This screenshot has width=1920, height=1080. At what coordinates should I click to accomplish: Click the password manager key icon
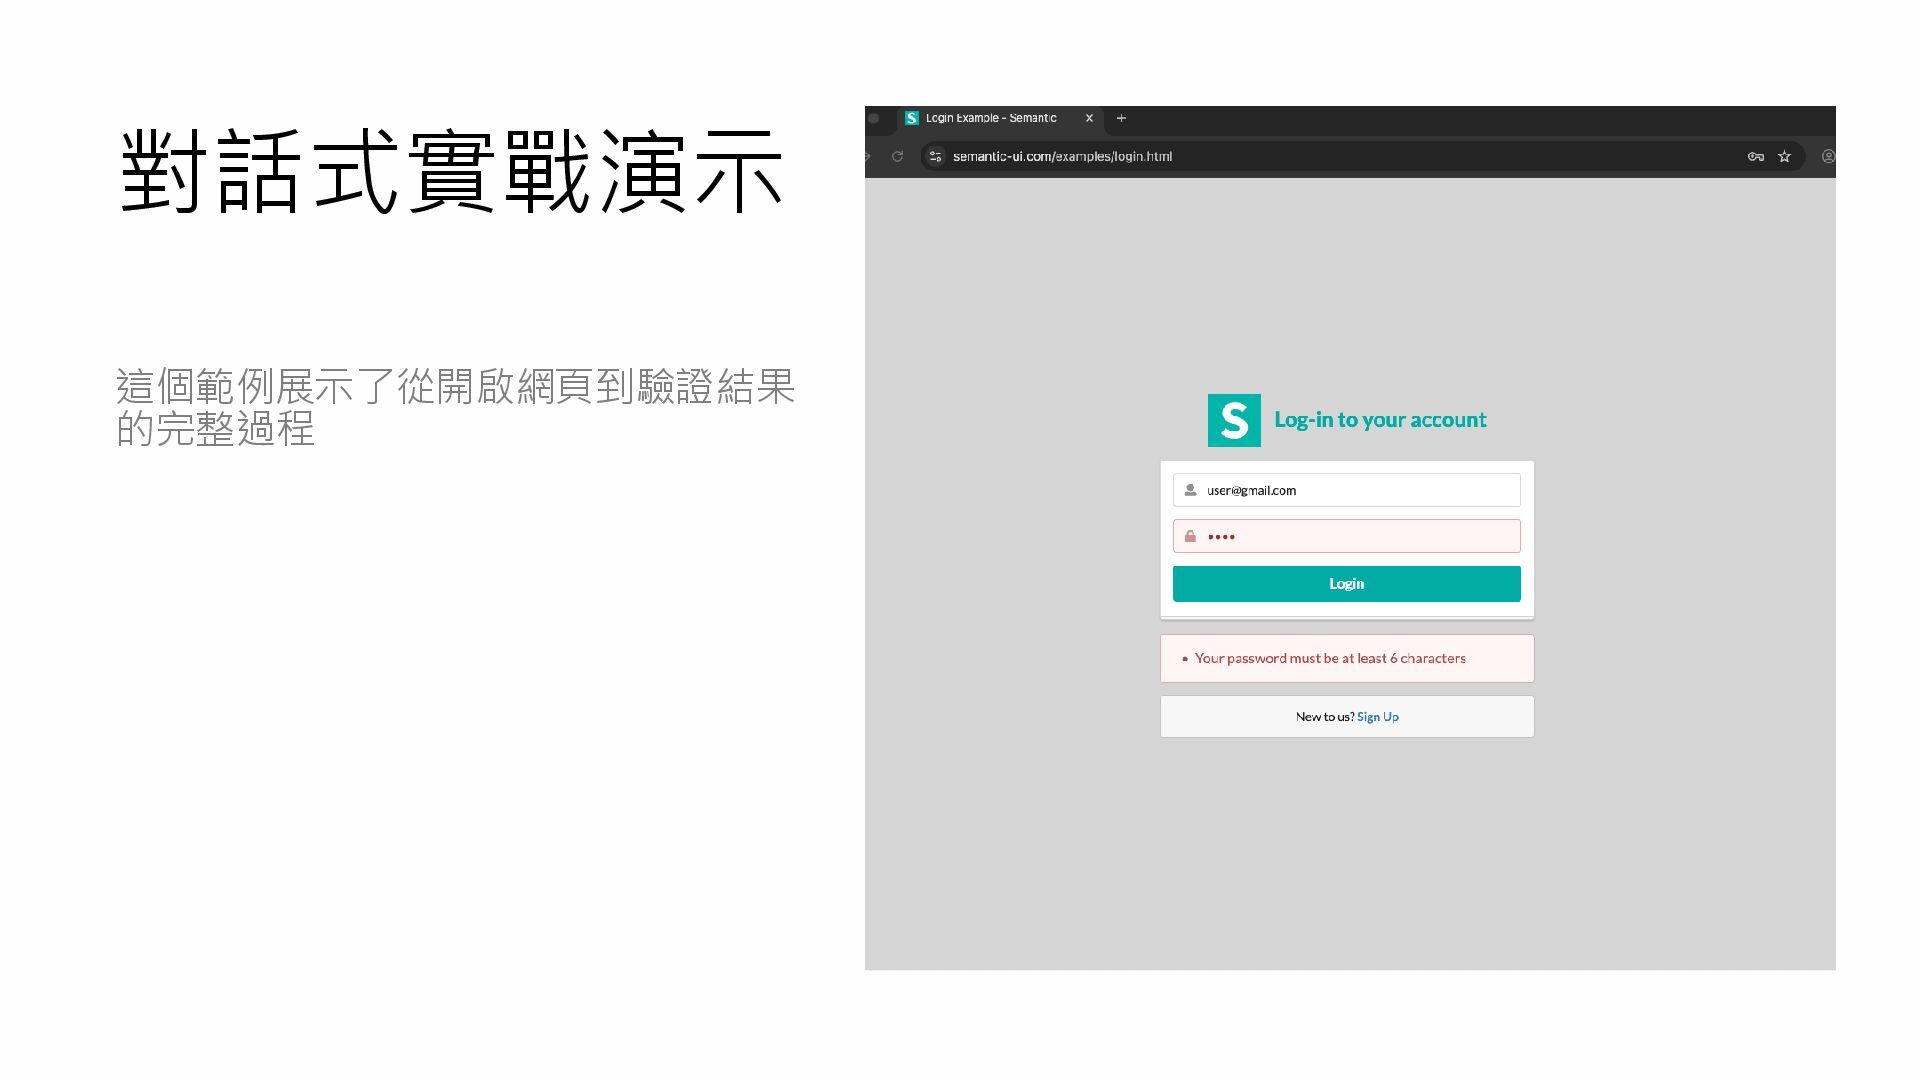click(x=1755, y=156)
